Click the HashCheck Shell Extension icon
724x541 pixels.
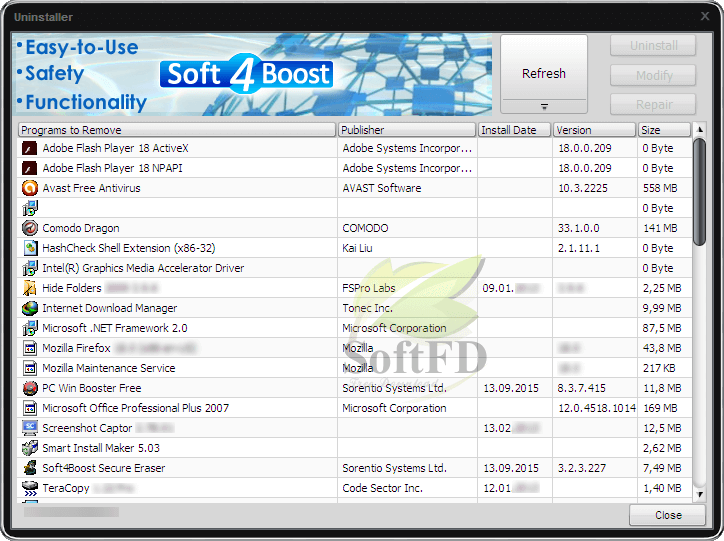pyautogui.click(x=30, y=248)
